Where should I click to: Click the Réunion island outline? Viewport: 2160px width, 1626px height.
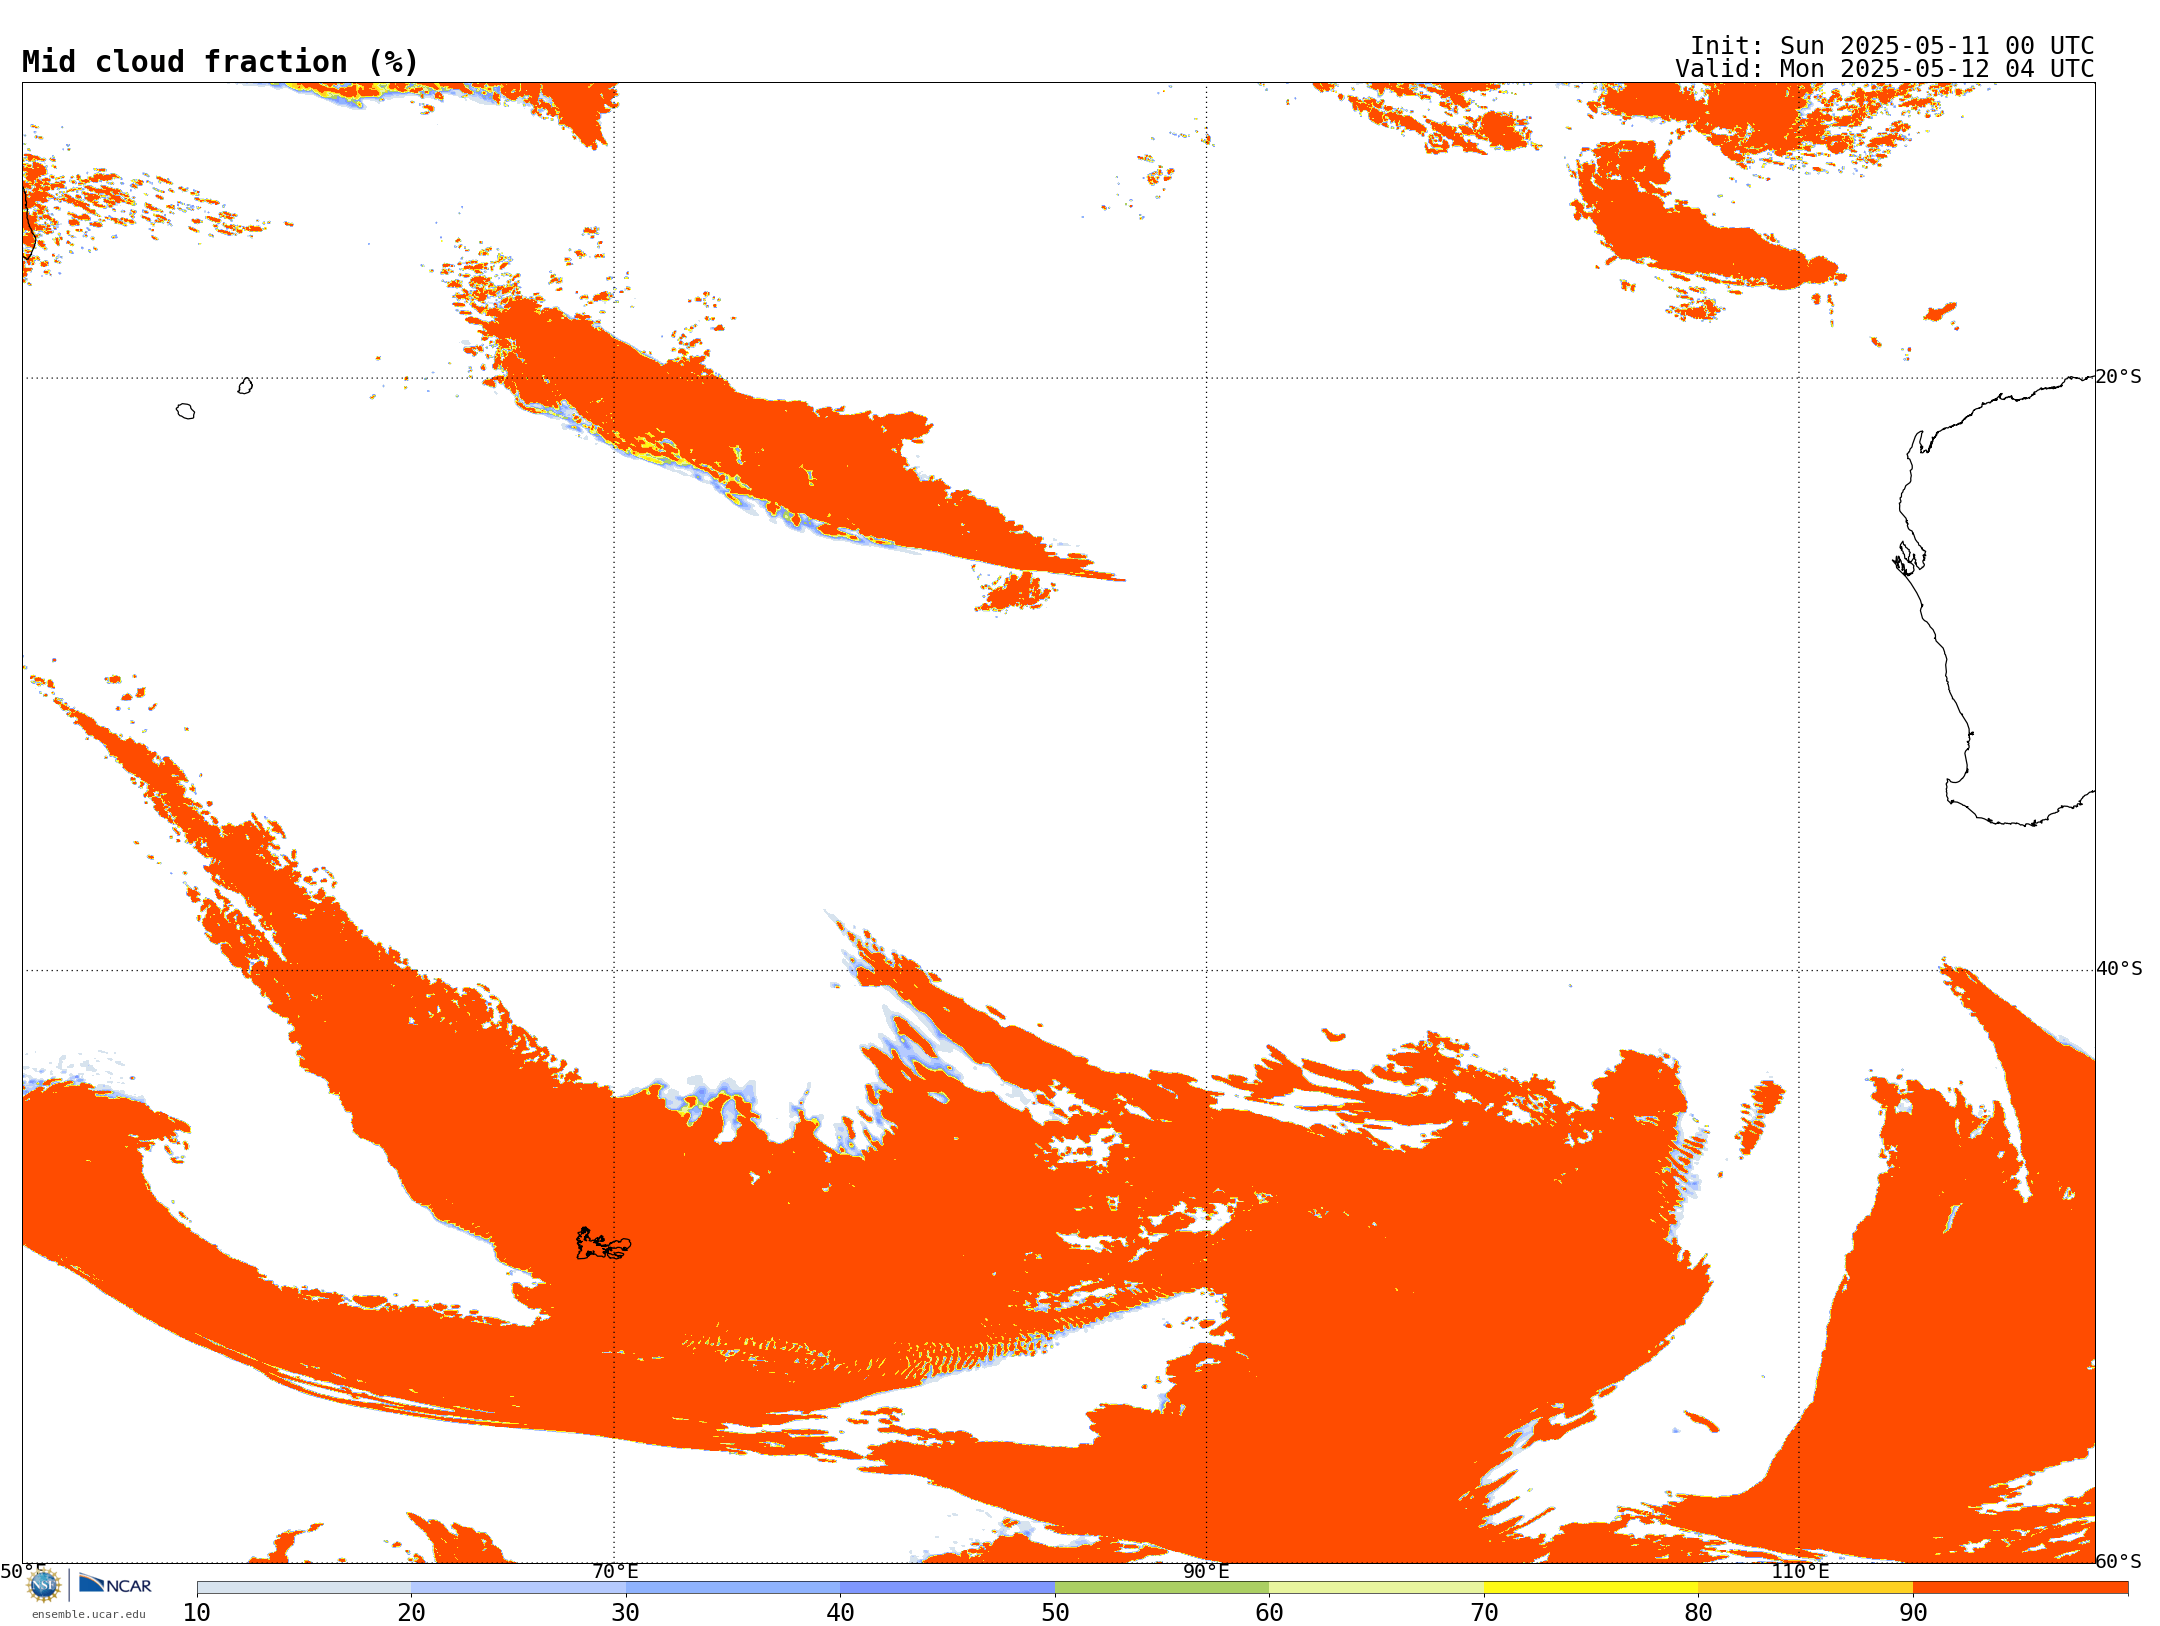point(185,411)
